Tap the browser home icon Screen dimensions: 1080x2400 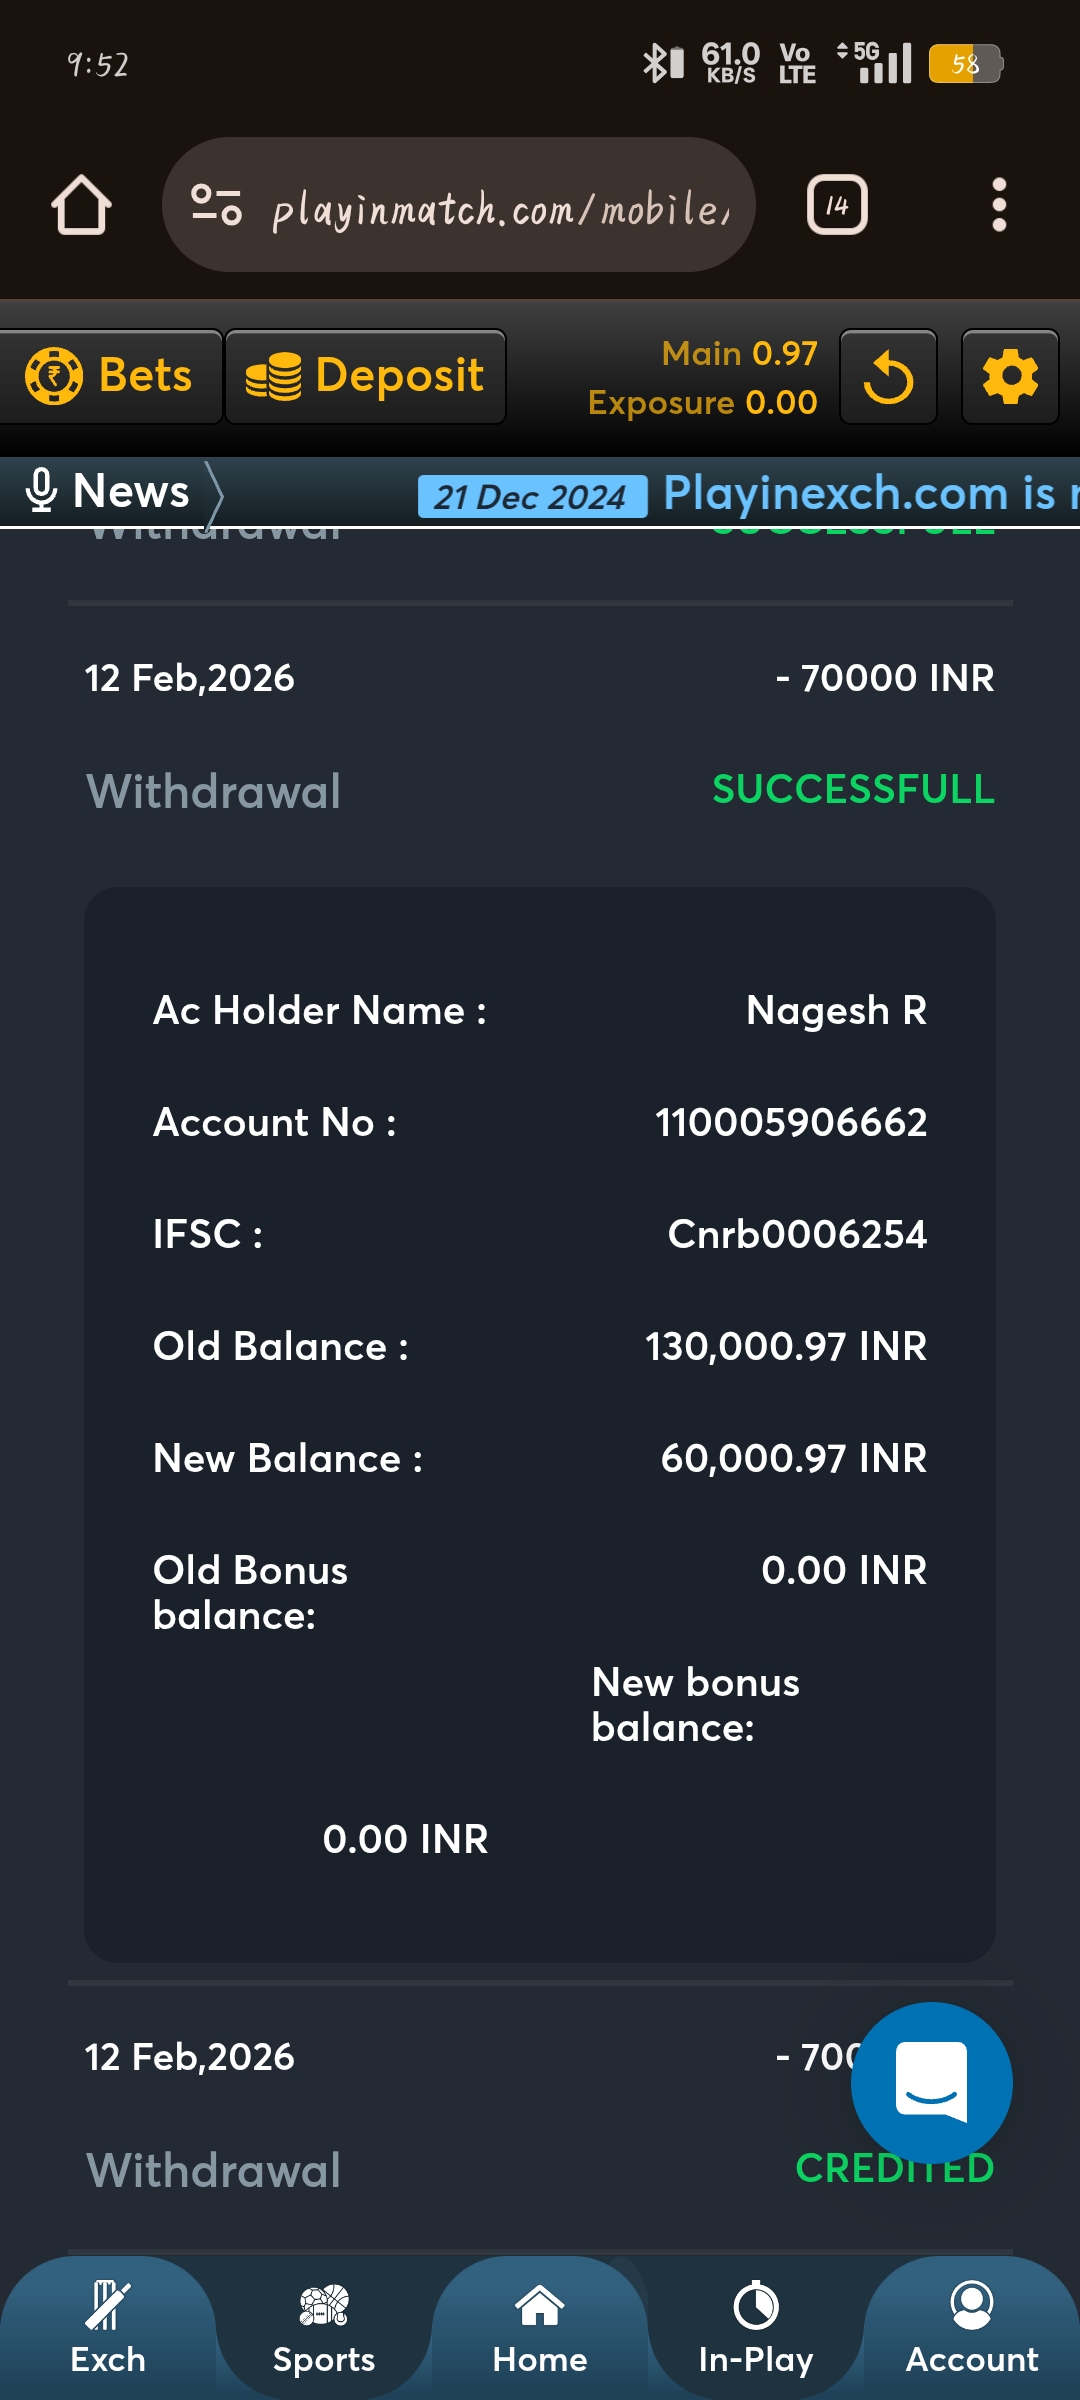81,205
